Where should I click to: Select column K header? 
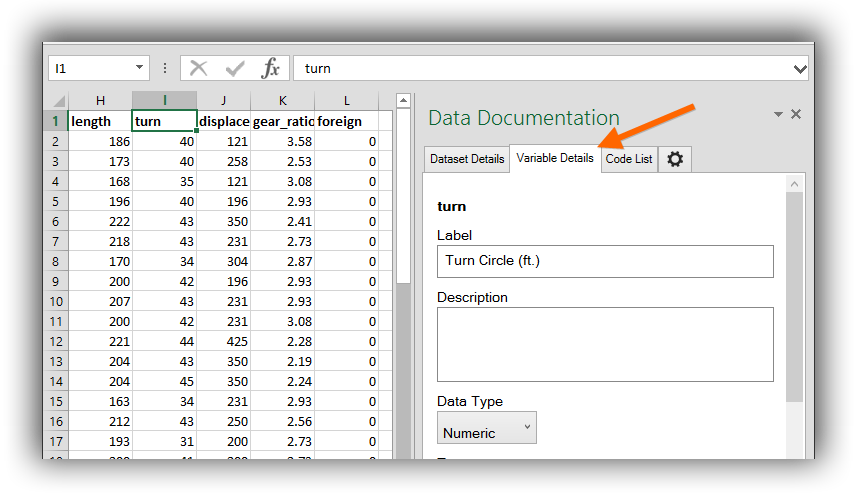coord(283,101)
